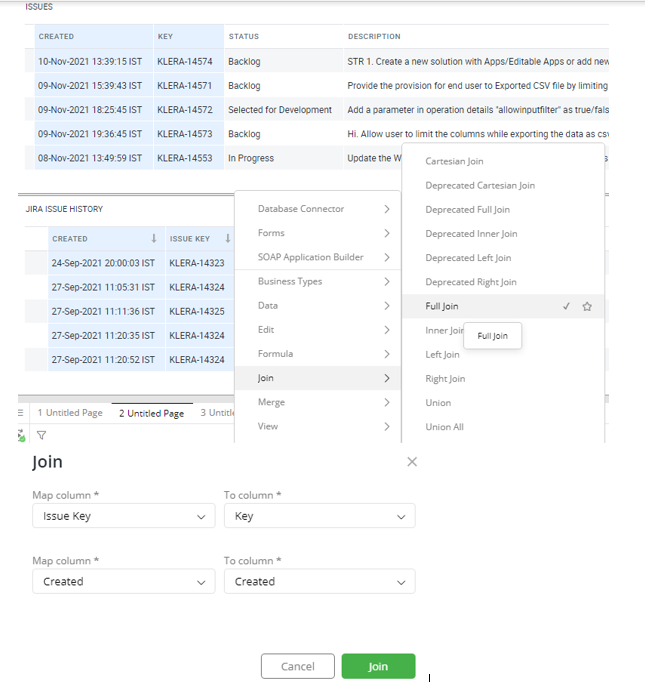This screenshot has width=645, height=682.
Task: Click the filter funnel icon below the page tabs
Action: tap(41, 435)
